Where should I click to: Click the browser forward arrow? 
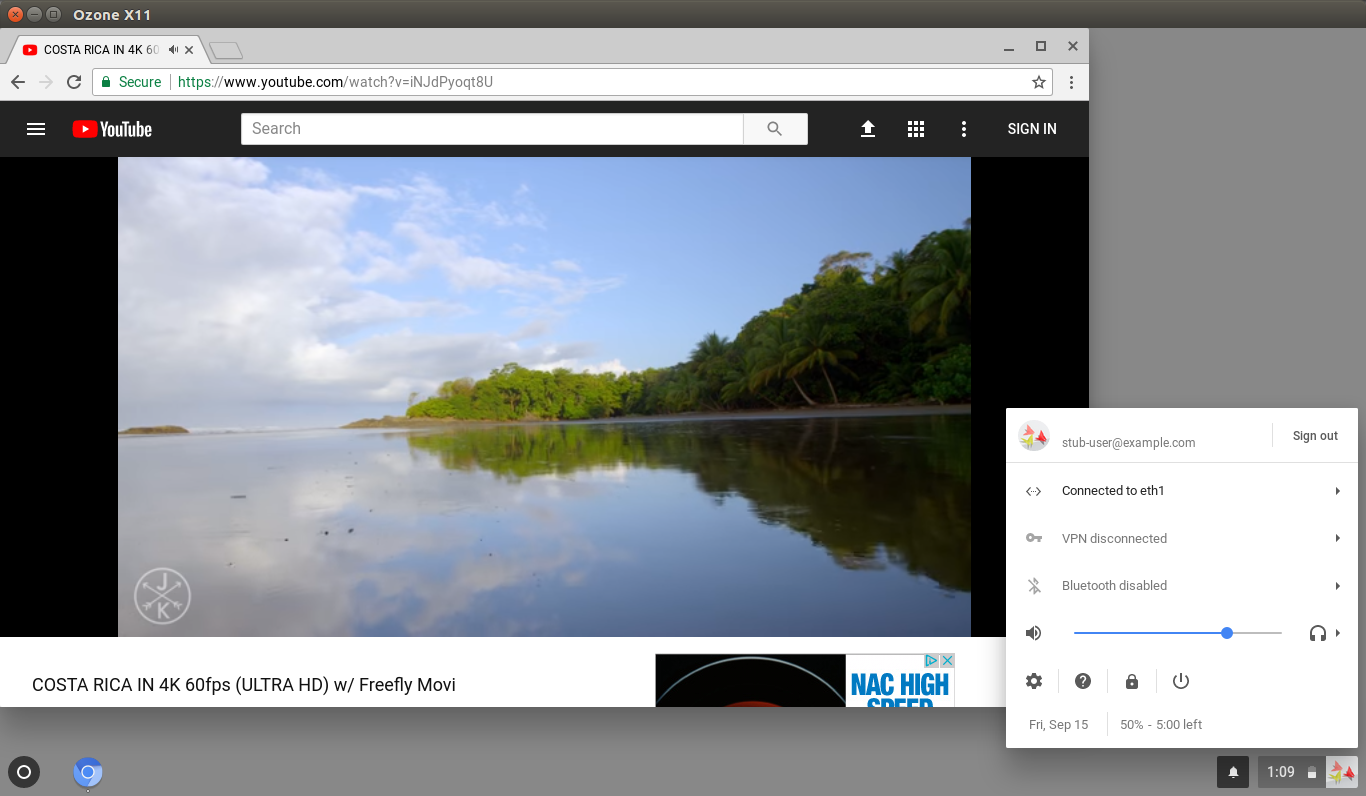pyautogui.click(x=46, y=82)
